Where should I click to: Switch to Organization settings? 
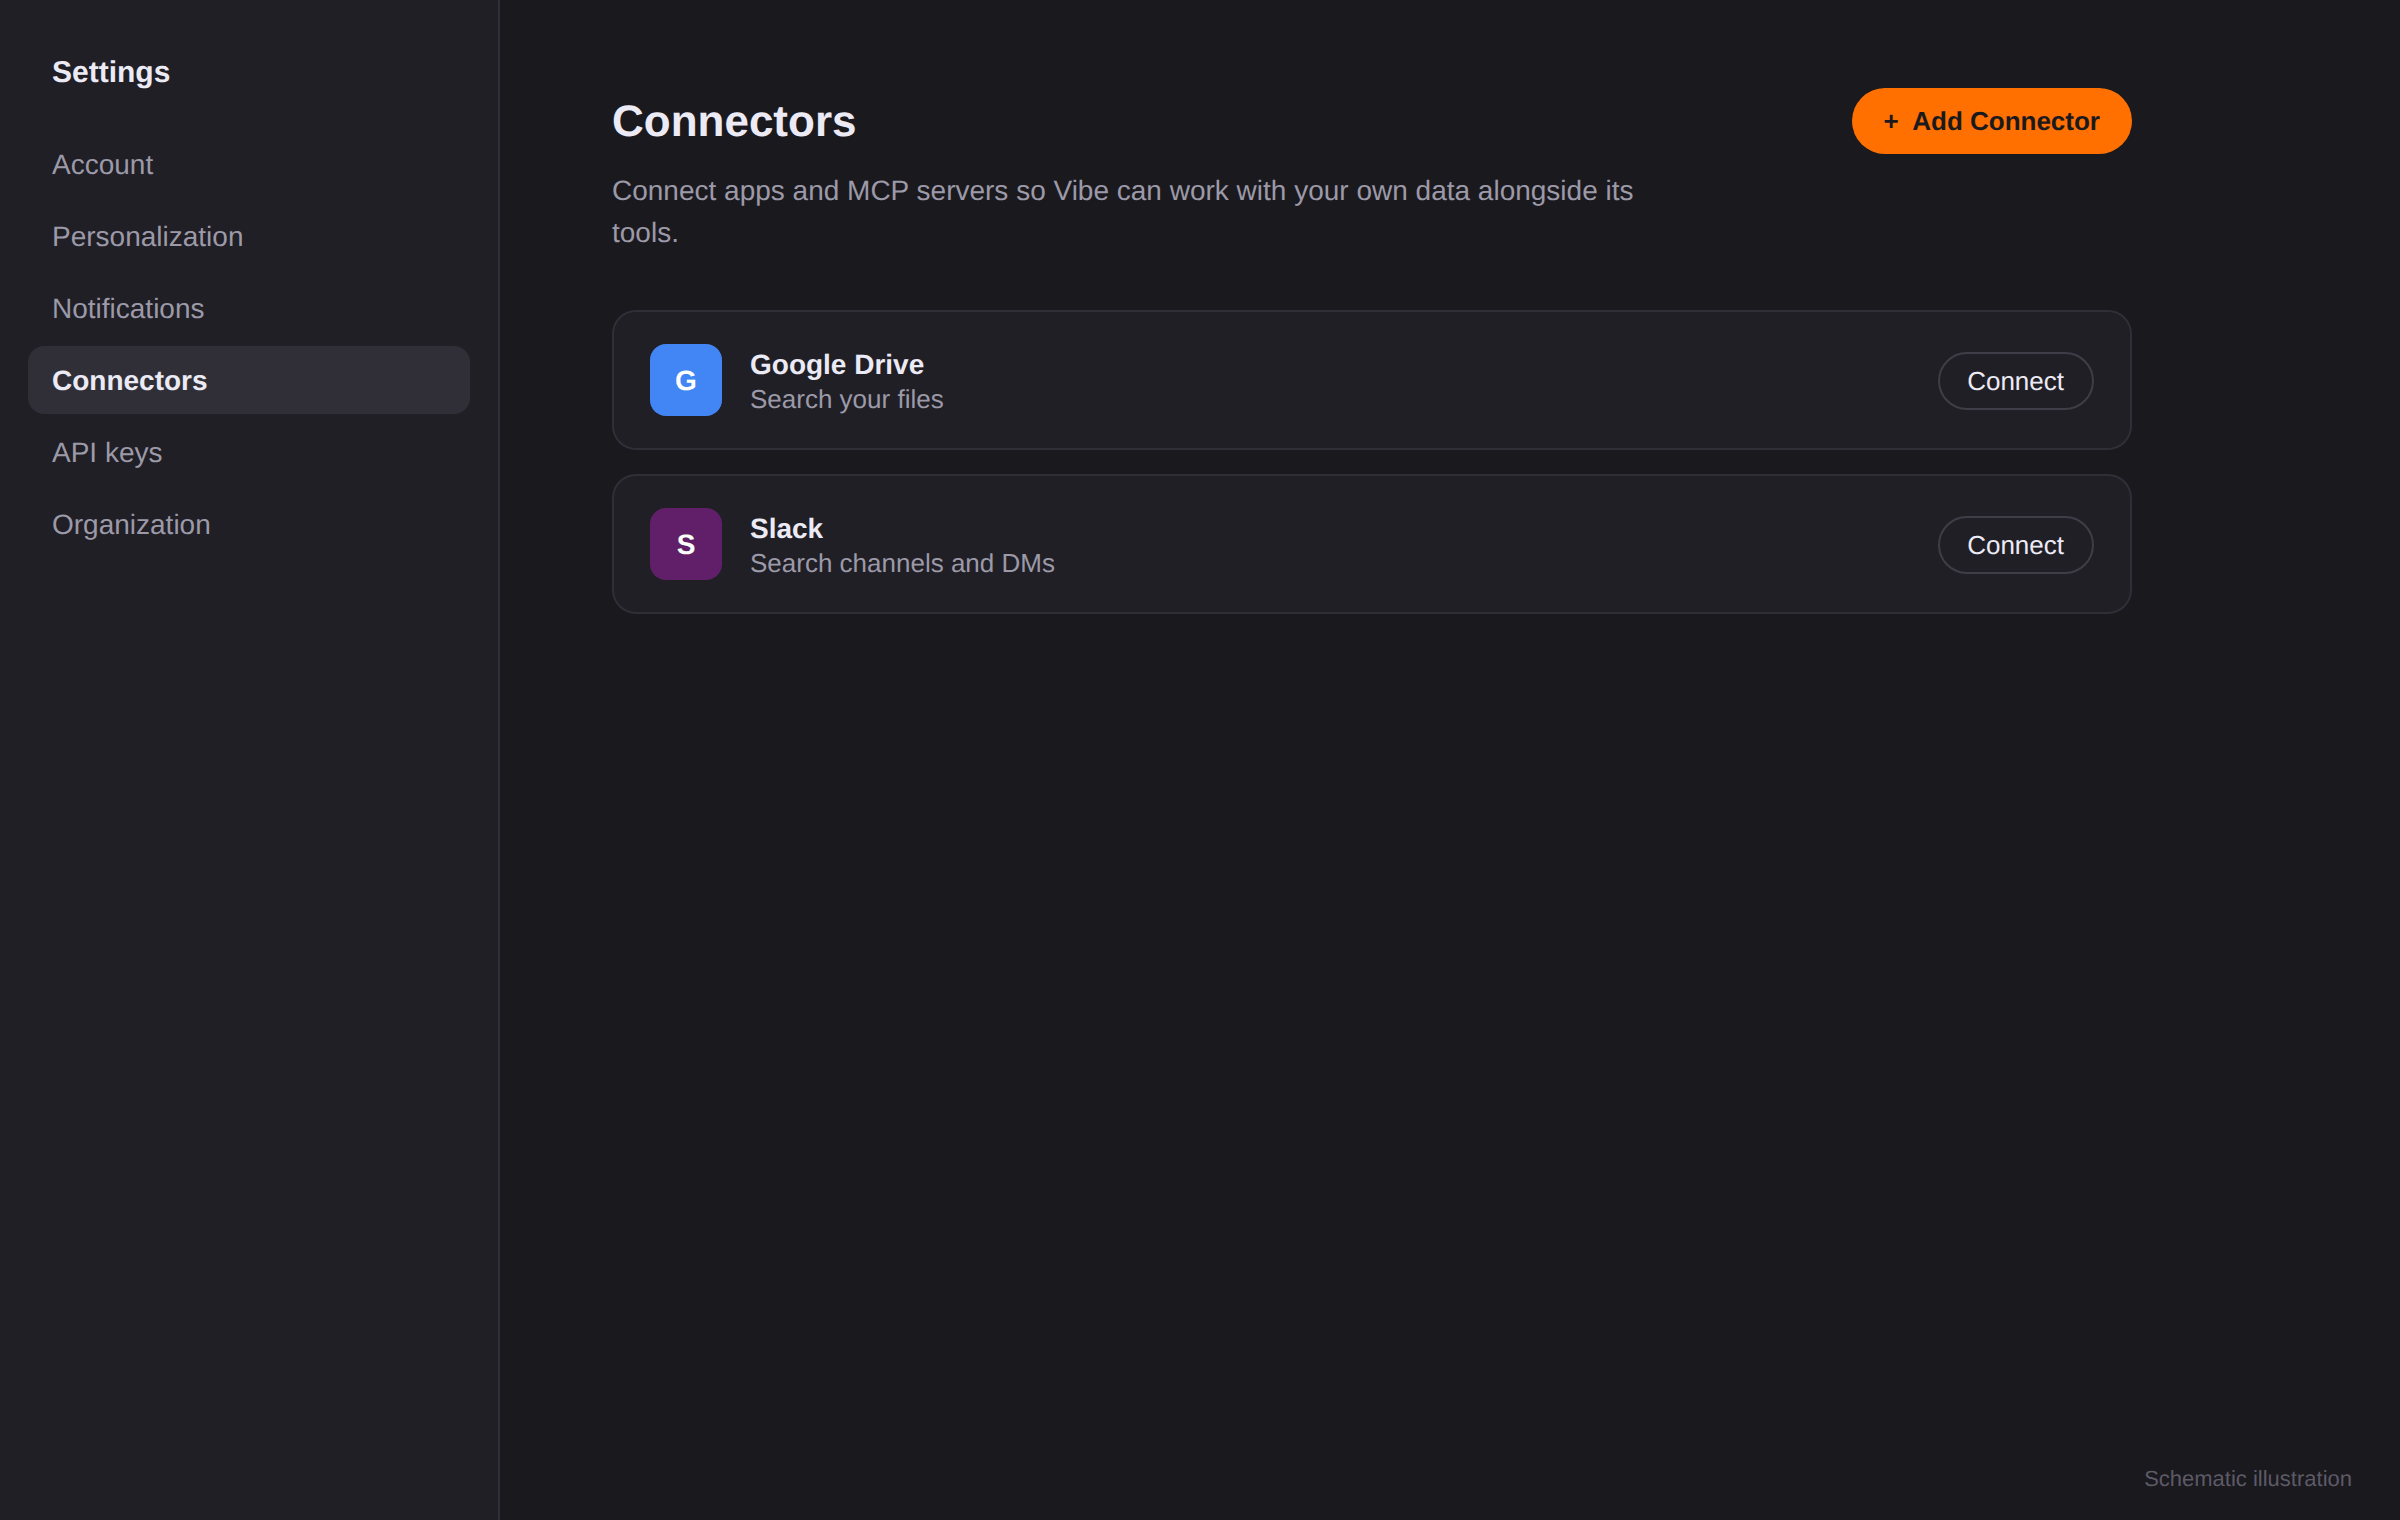tap(249, 524)
